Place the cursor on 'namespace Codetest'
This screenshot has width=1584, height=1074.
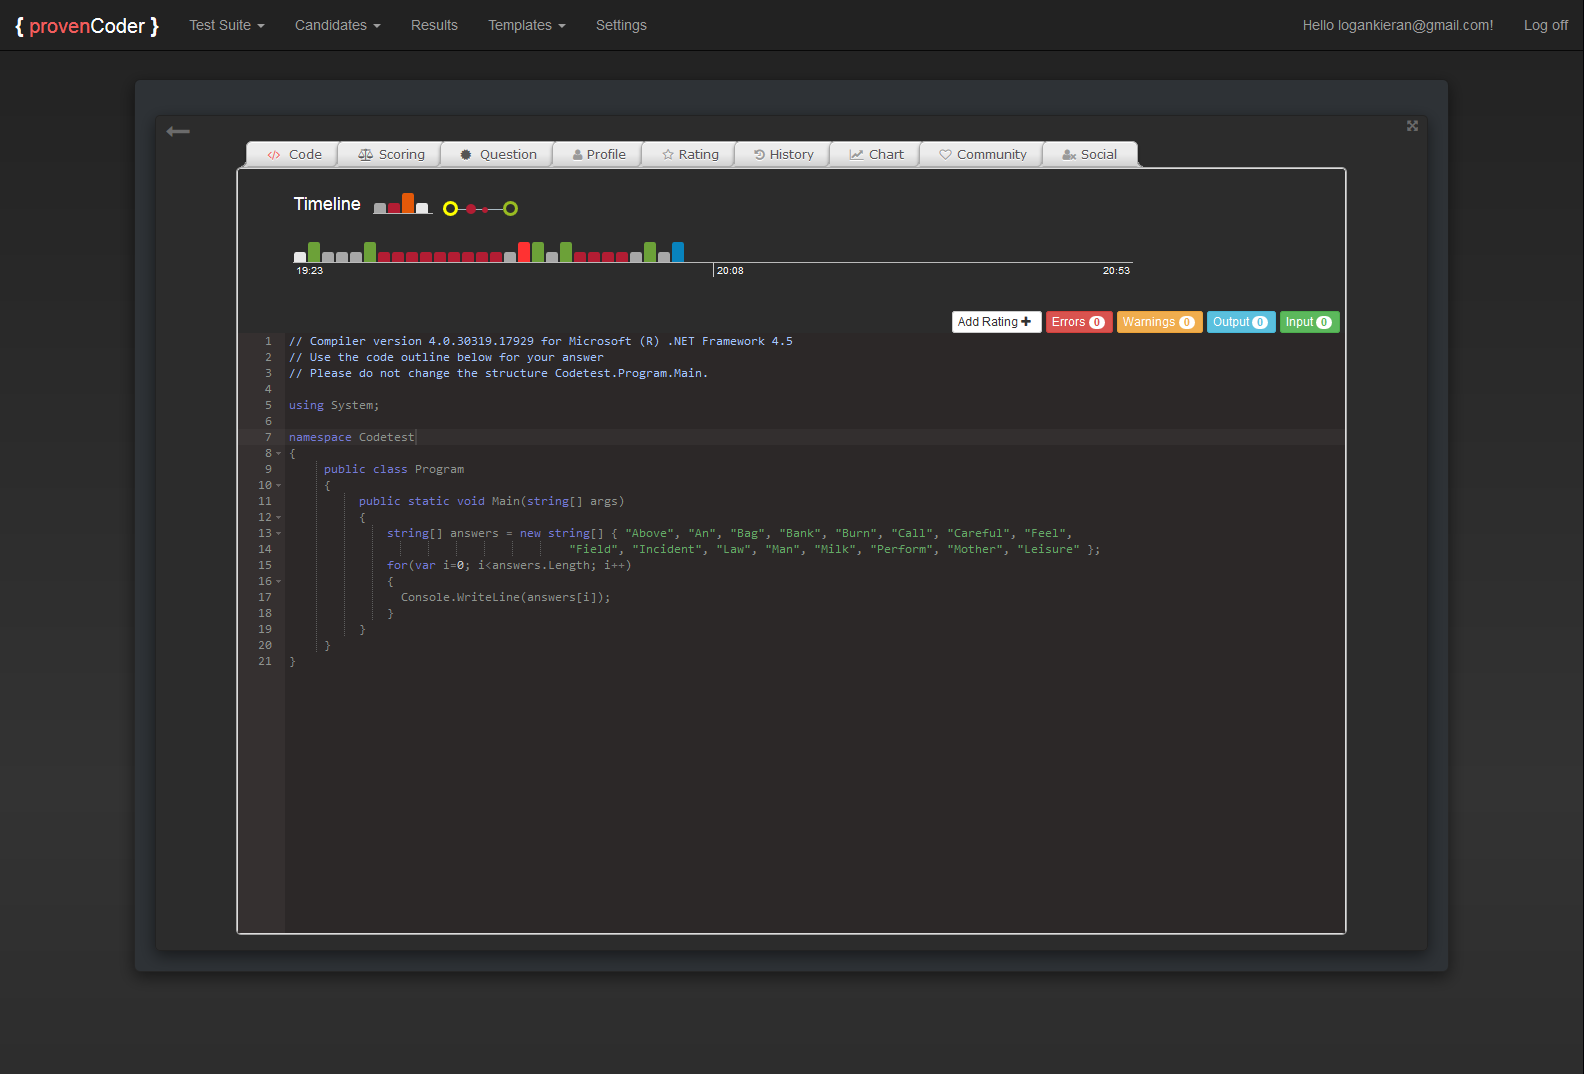351,437
